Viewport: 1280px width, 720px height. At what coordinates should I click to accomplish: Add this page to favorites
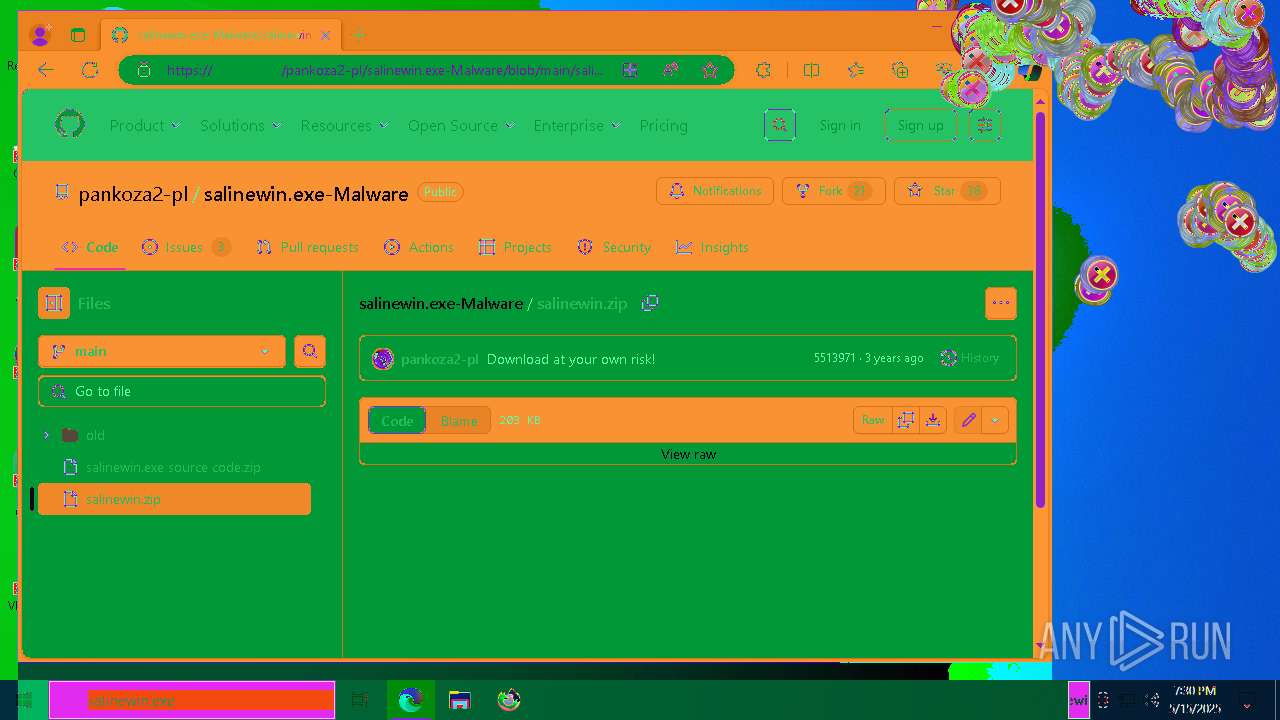(x=710, y=70)
